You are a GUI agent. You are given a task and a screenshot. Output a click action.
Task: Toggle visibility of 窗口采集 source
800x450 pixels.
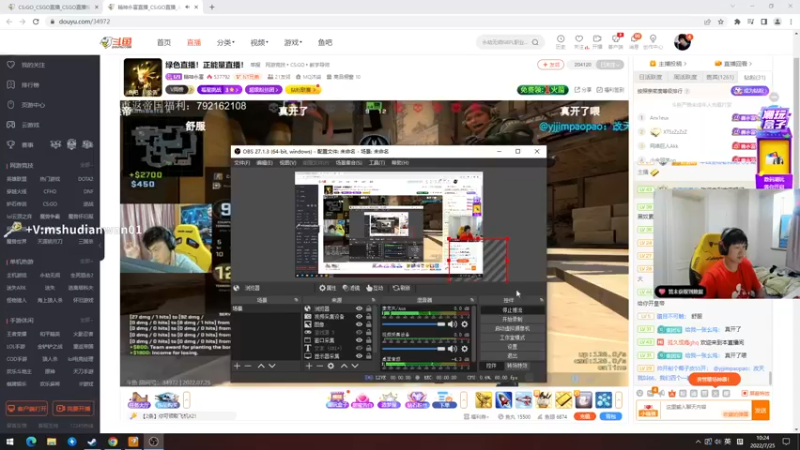[359, 340]
